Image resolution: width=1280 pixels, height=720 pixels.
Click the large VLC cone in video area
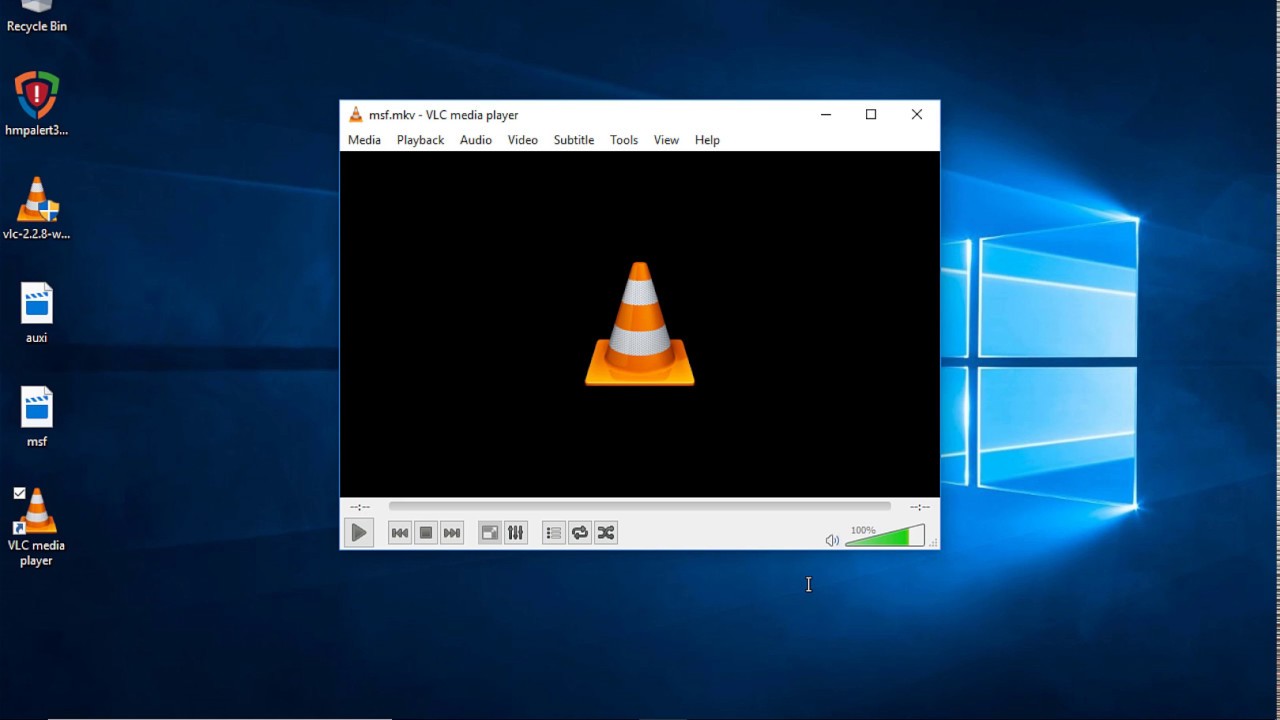pos(640,324)
